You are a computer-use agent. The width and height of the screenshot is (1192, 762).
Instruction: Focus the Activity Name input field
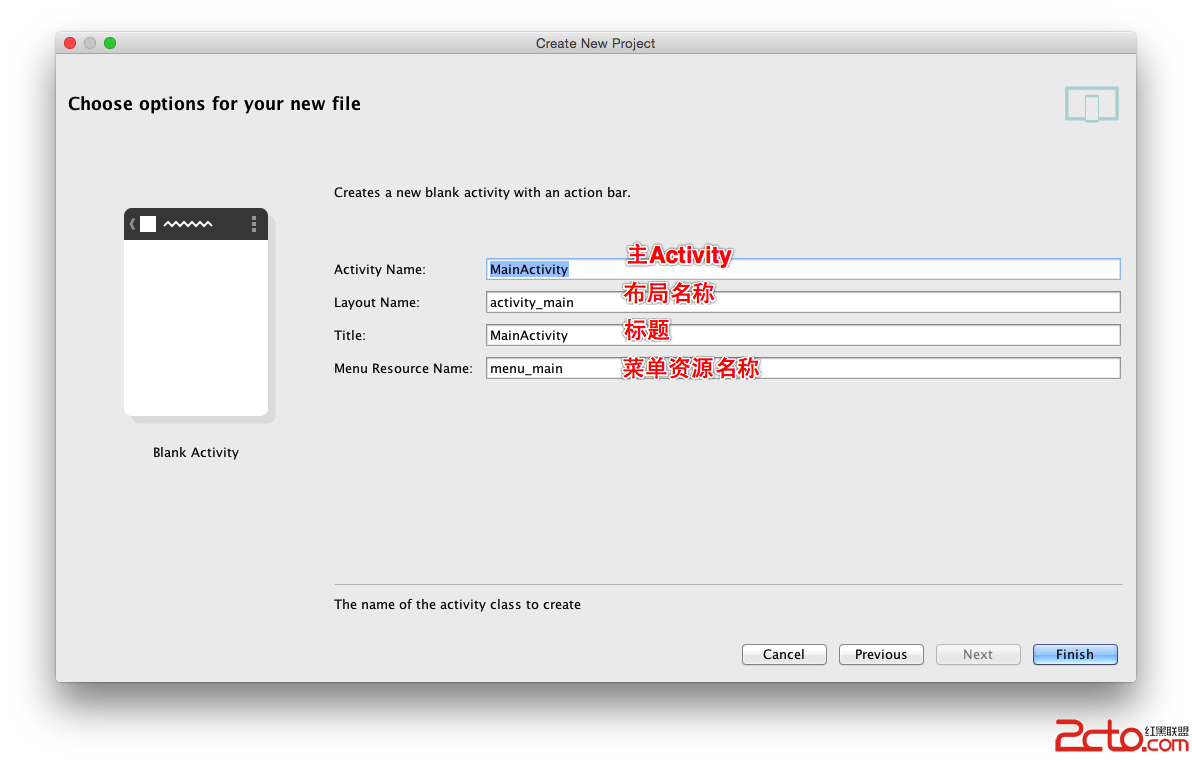[x=803, y=269]
